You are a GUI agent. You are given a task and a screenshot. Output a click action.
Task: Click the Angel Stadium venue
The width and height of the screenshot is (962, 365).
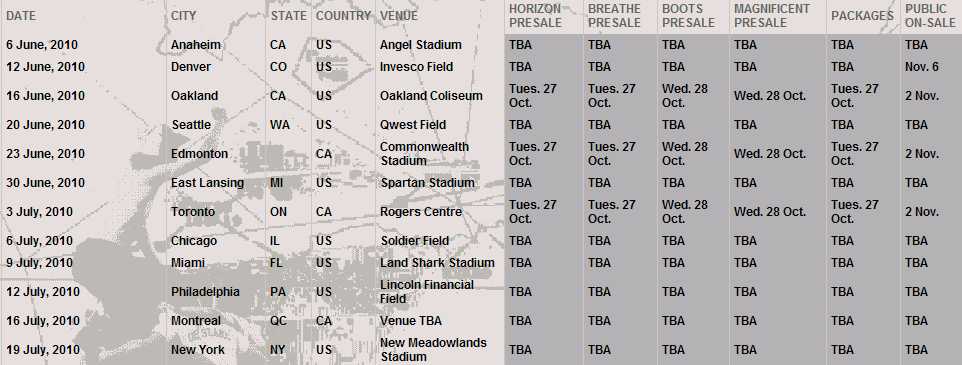coord(421,45)
